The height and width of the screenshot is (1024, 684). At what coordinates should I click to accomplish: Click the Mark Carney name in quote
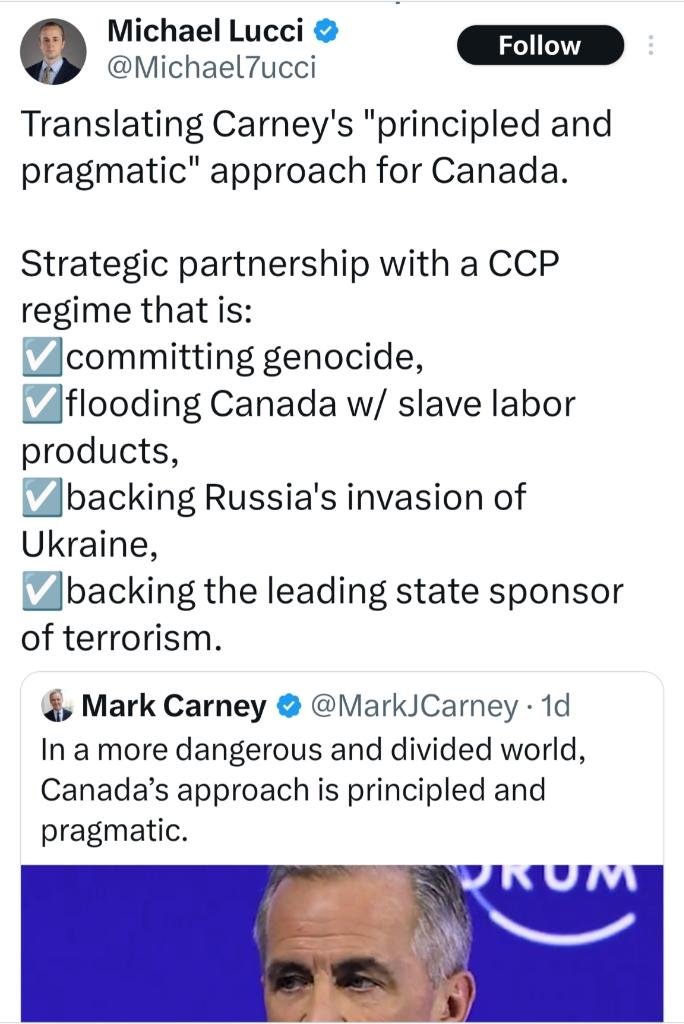tap(173, 707)
